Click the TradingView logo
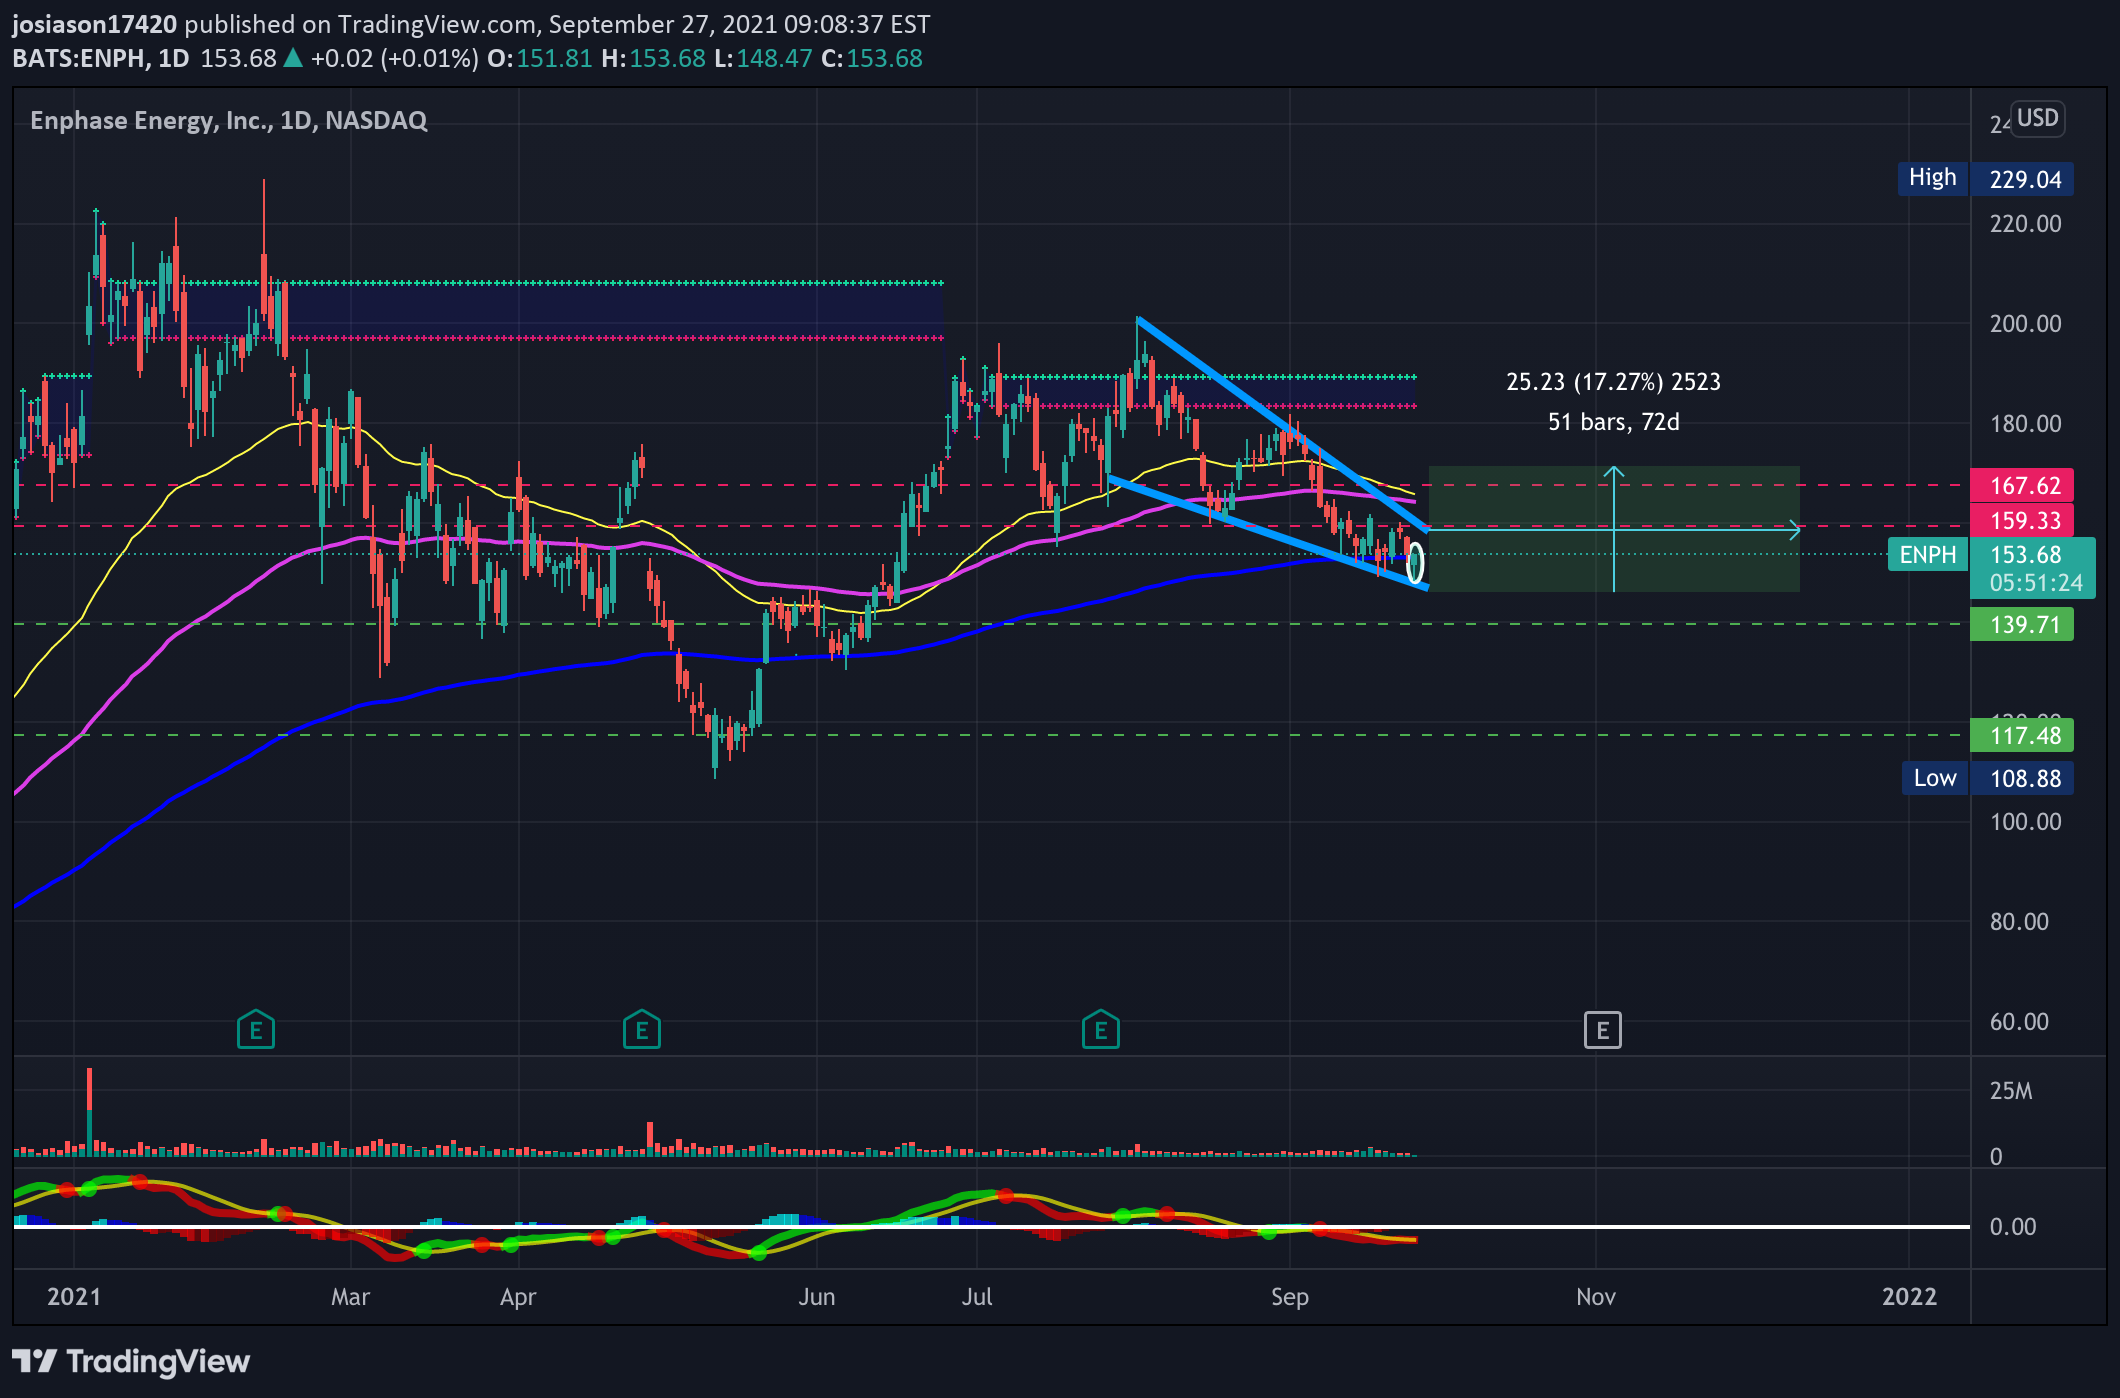 click(x=131, y=1361)
